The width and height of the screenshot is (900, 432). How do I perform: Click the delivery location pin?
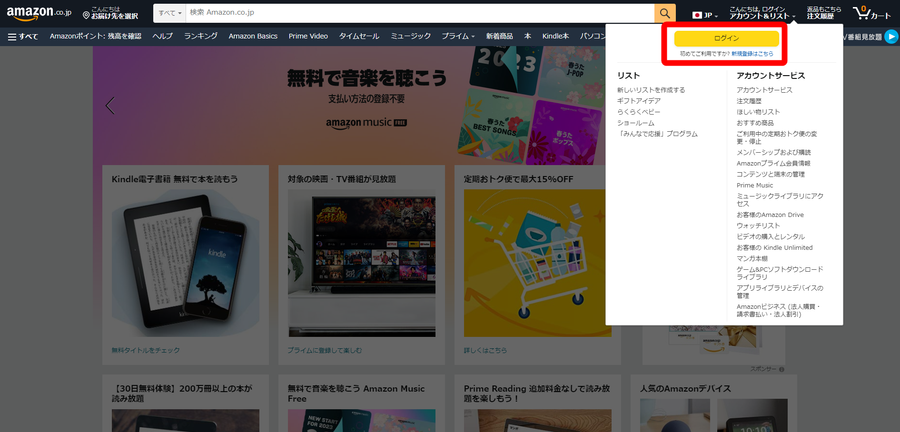[x=86, y=15]
